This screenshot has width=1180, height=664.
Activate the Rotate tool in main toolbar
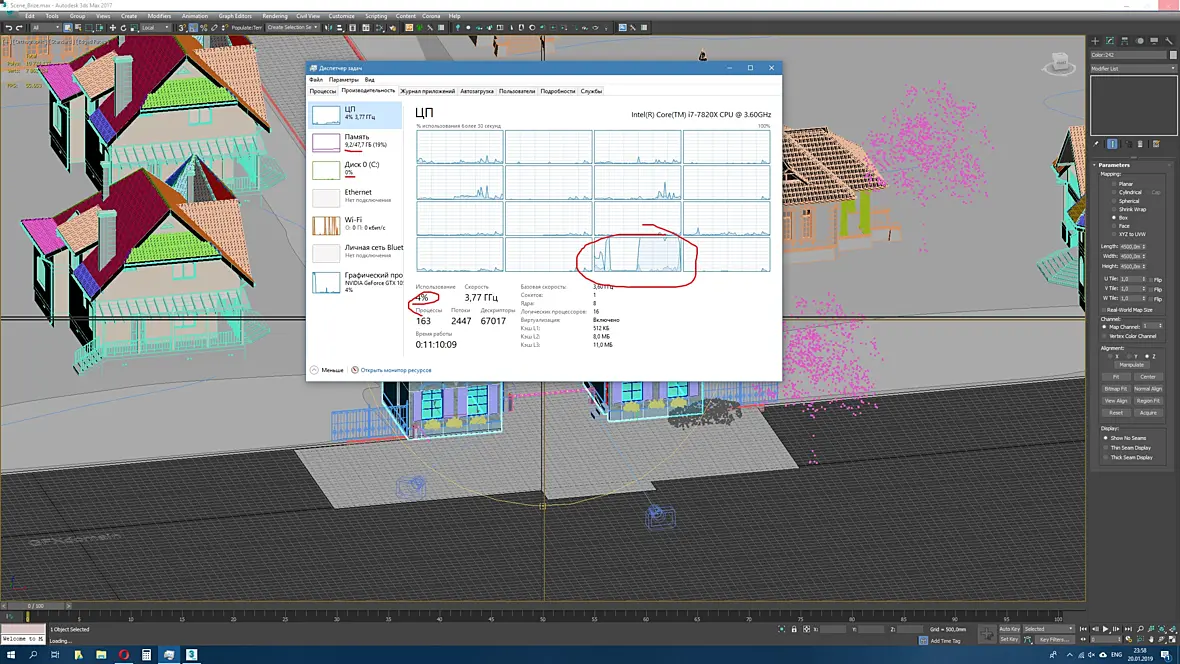pos(123,28)
